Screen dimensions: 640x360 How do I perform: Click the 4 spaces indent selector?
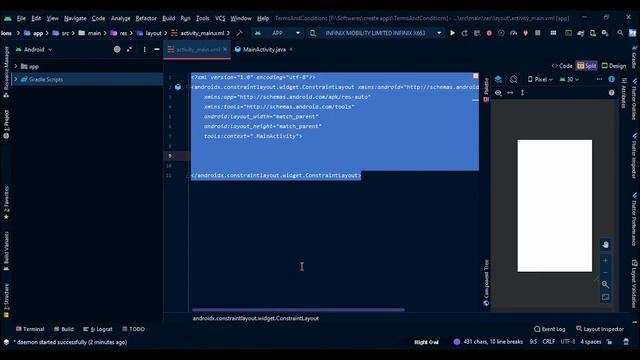click(x=591, y=342)
